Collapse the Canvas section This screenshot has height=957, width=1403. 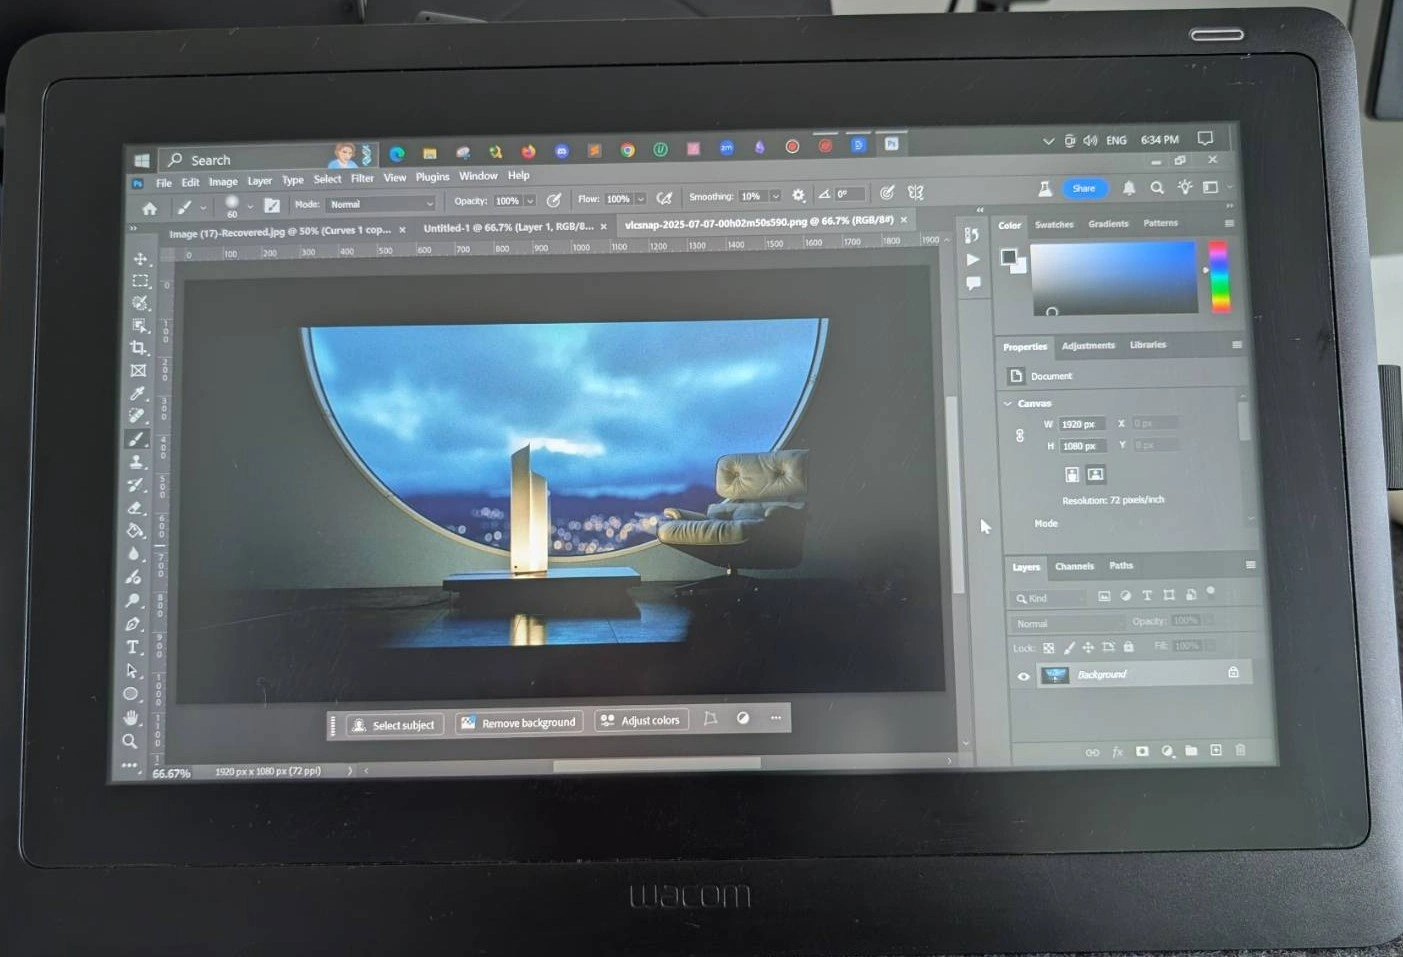[1008, 404]
